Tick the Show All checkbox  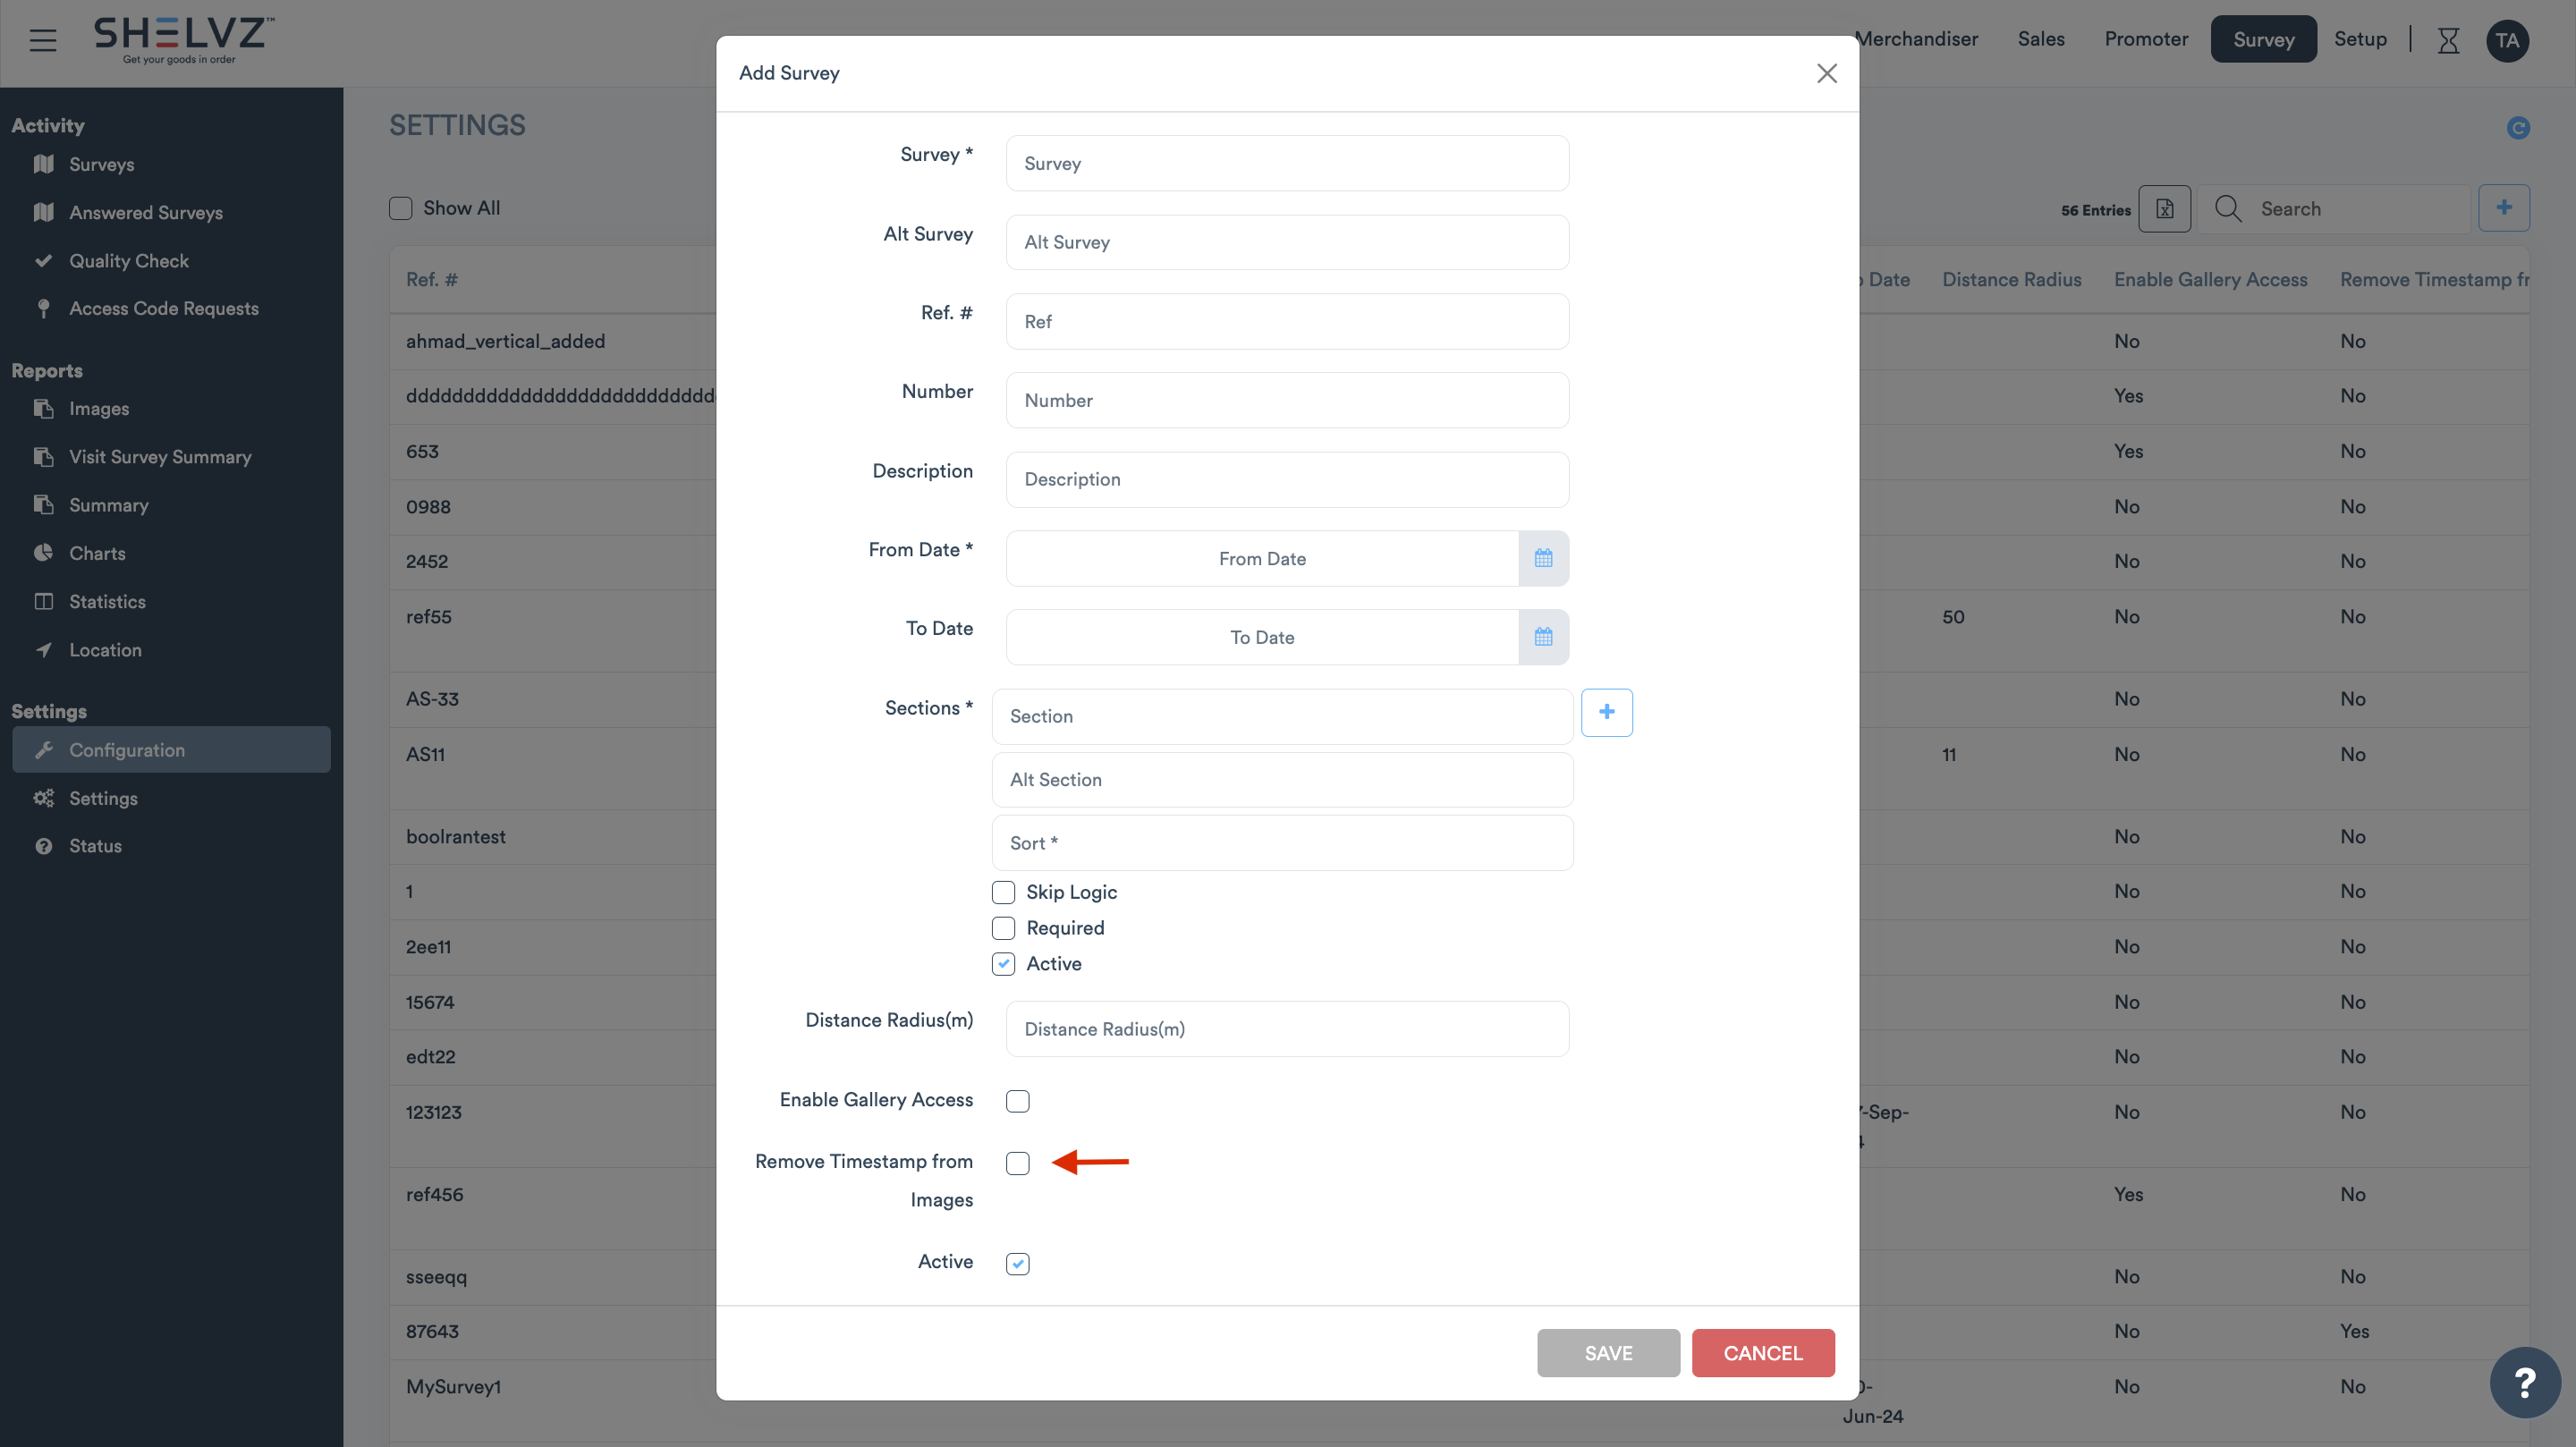(x=401, y=208)
